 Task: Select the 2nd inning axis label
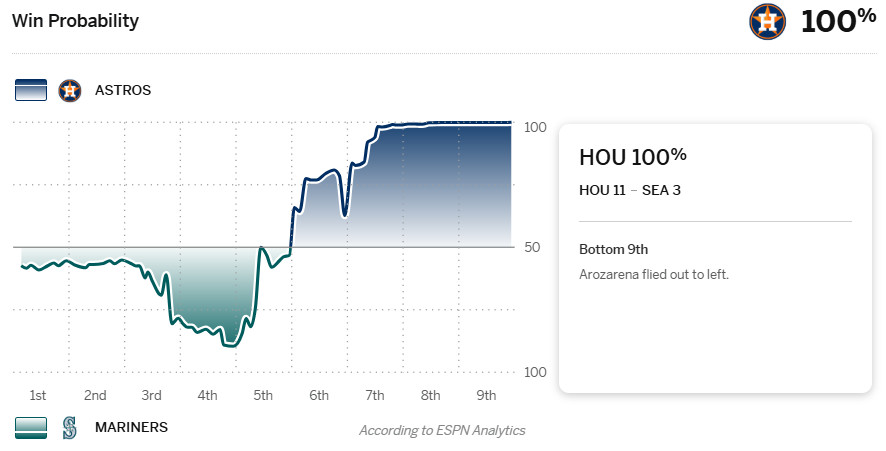click(95, 395)
